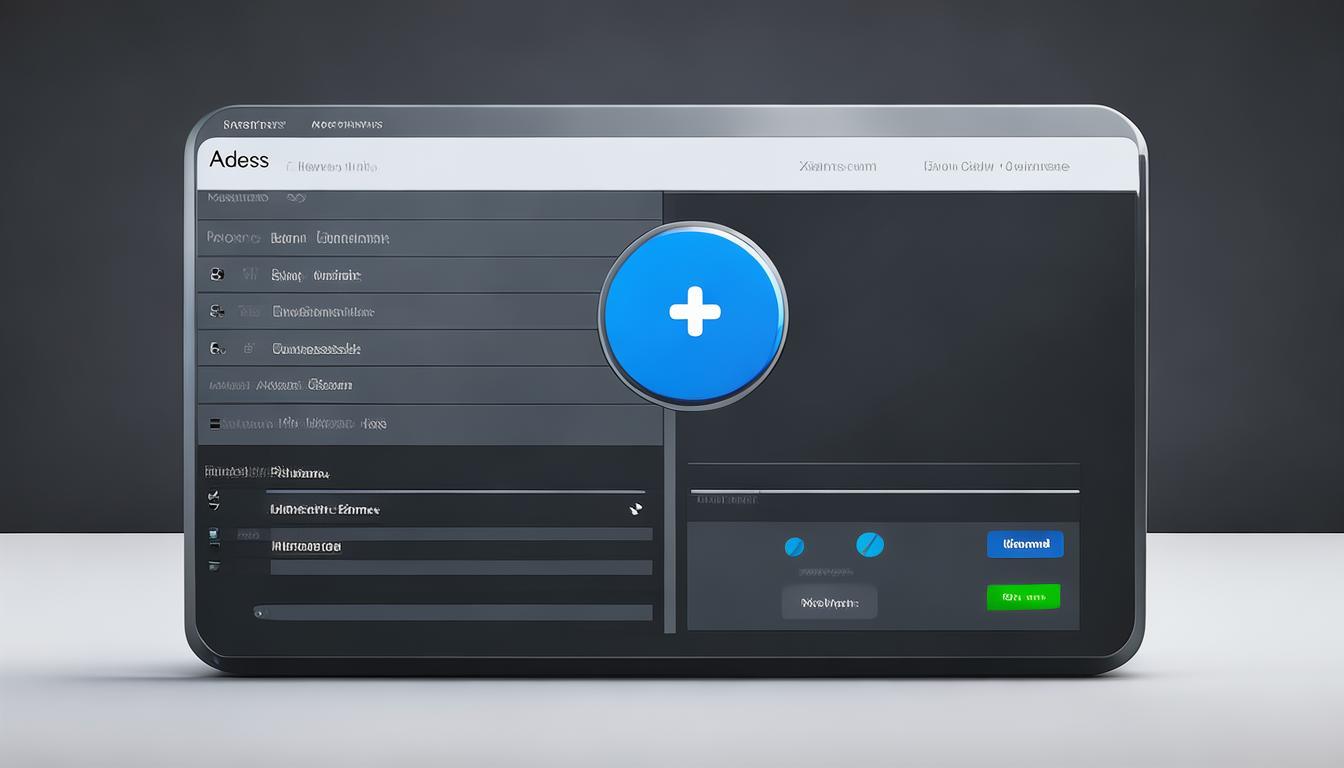
Task: Open the first tab in top bar
Action: 254,125
